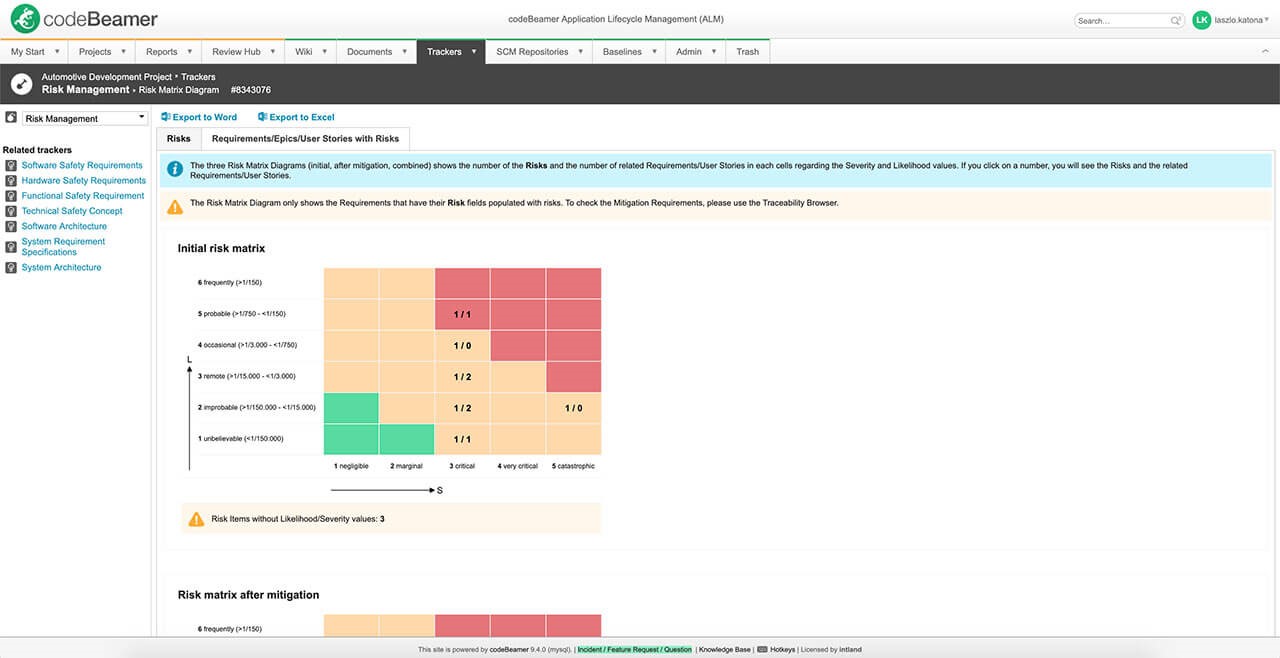Screen dimensions: 1280x658
Task: Click the 'Initial risk matrix' heading
Action: pyautogui.click(x=221, y=248)
